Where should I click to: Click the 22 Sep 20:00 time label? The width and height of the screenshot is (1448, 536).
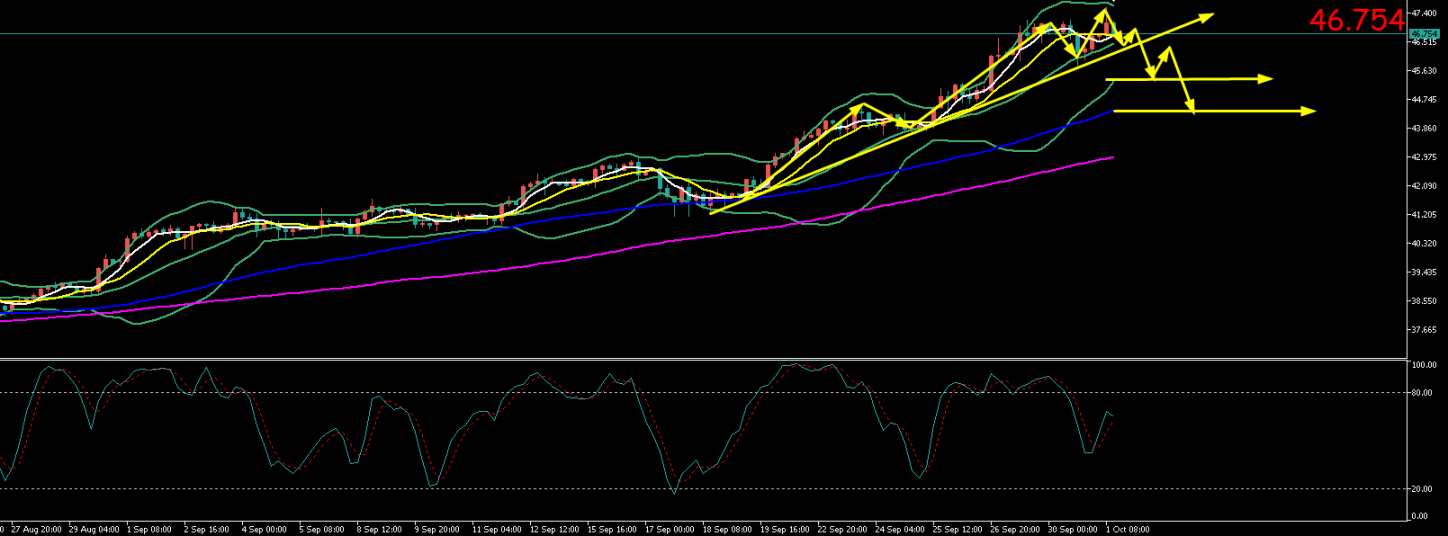pos(843,528)
